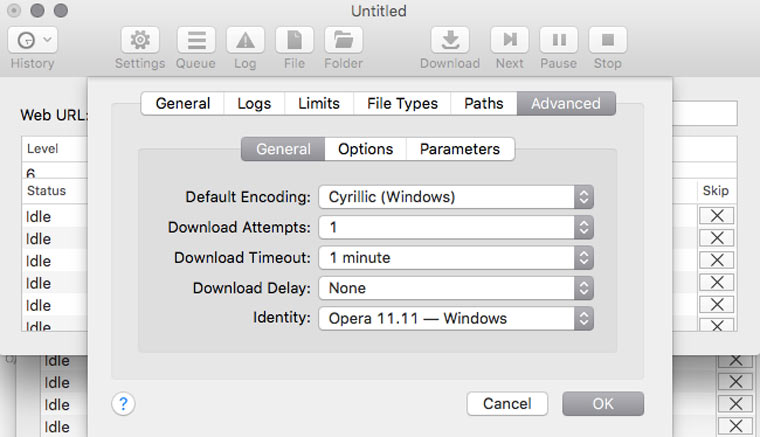Select the Parameters sub-tab

[x=460, y=149]
